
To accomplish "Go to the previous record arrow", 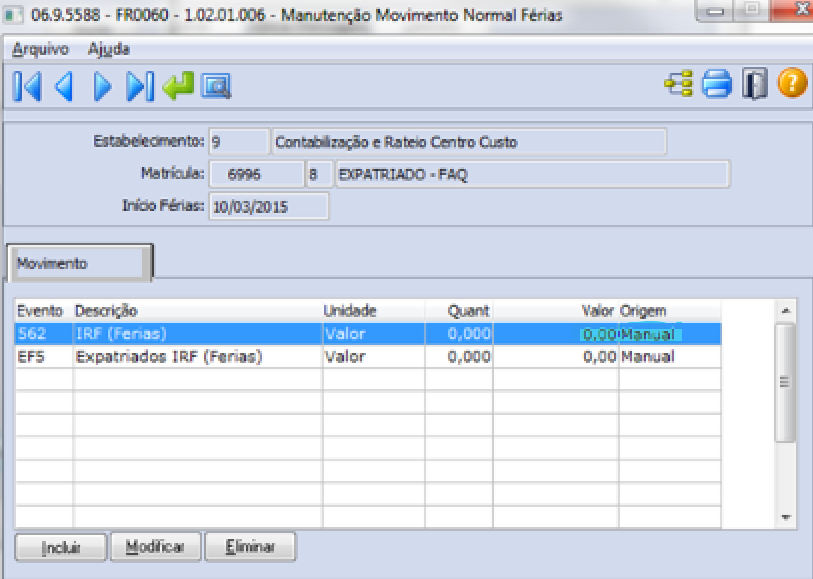I will (64, 86).
